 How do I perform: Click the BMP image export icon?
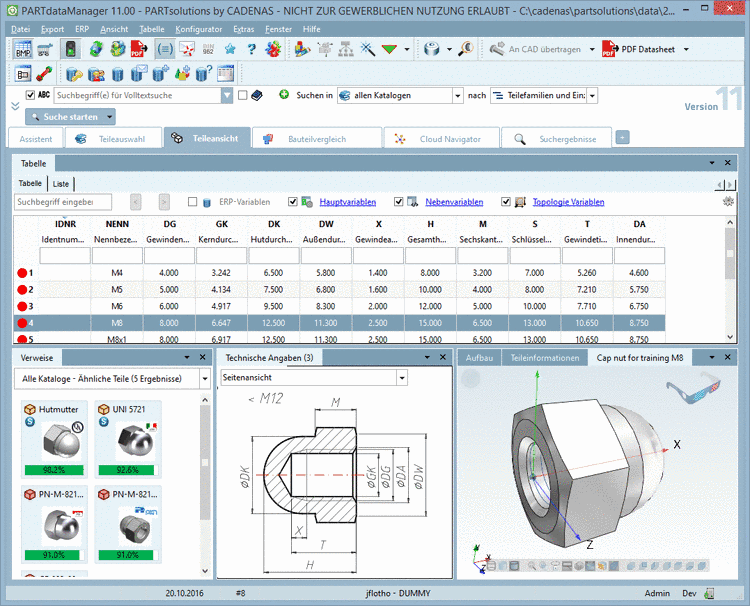(x=22, y=49)
